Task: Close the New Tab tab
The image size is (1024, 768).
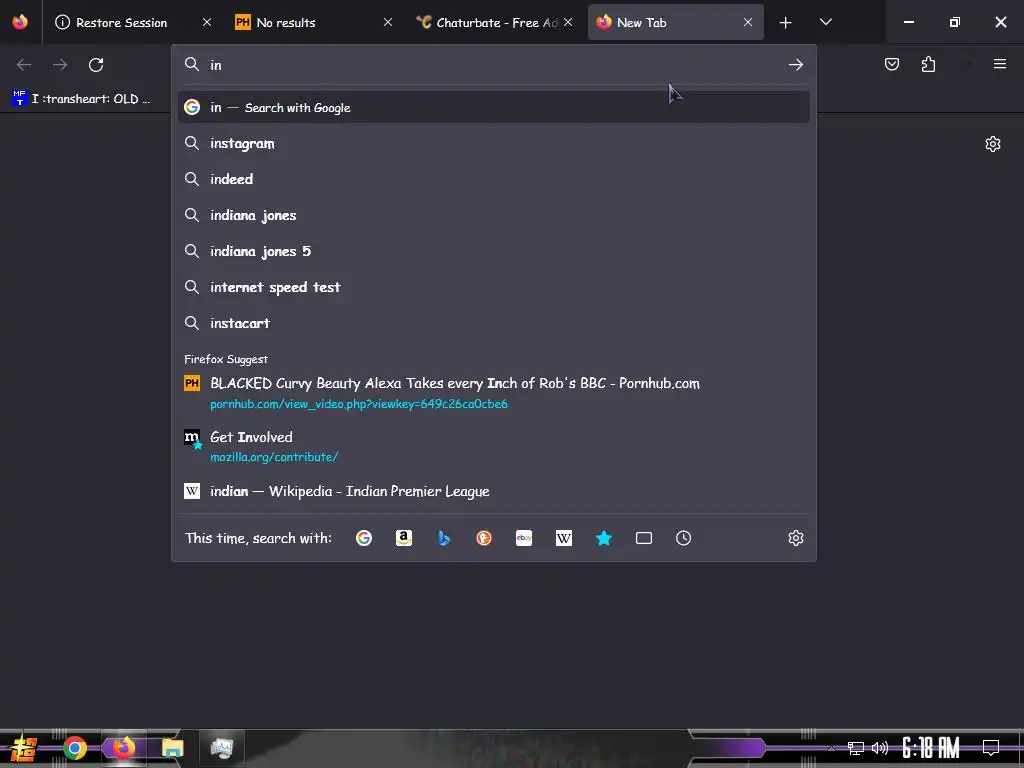Action: click(x=748, y=23)
